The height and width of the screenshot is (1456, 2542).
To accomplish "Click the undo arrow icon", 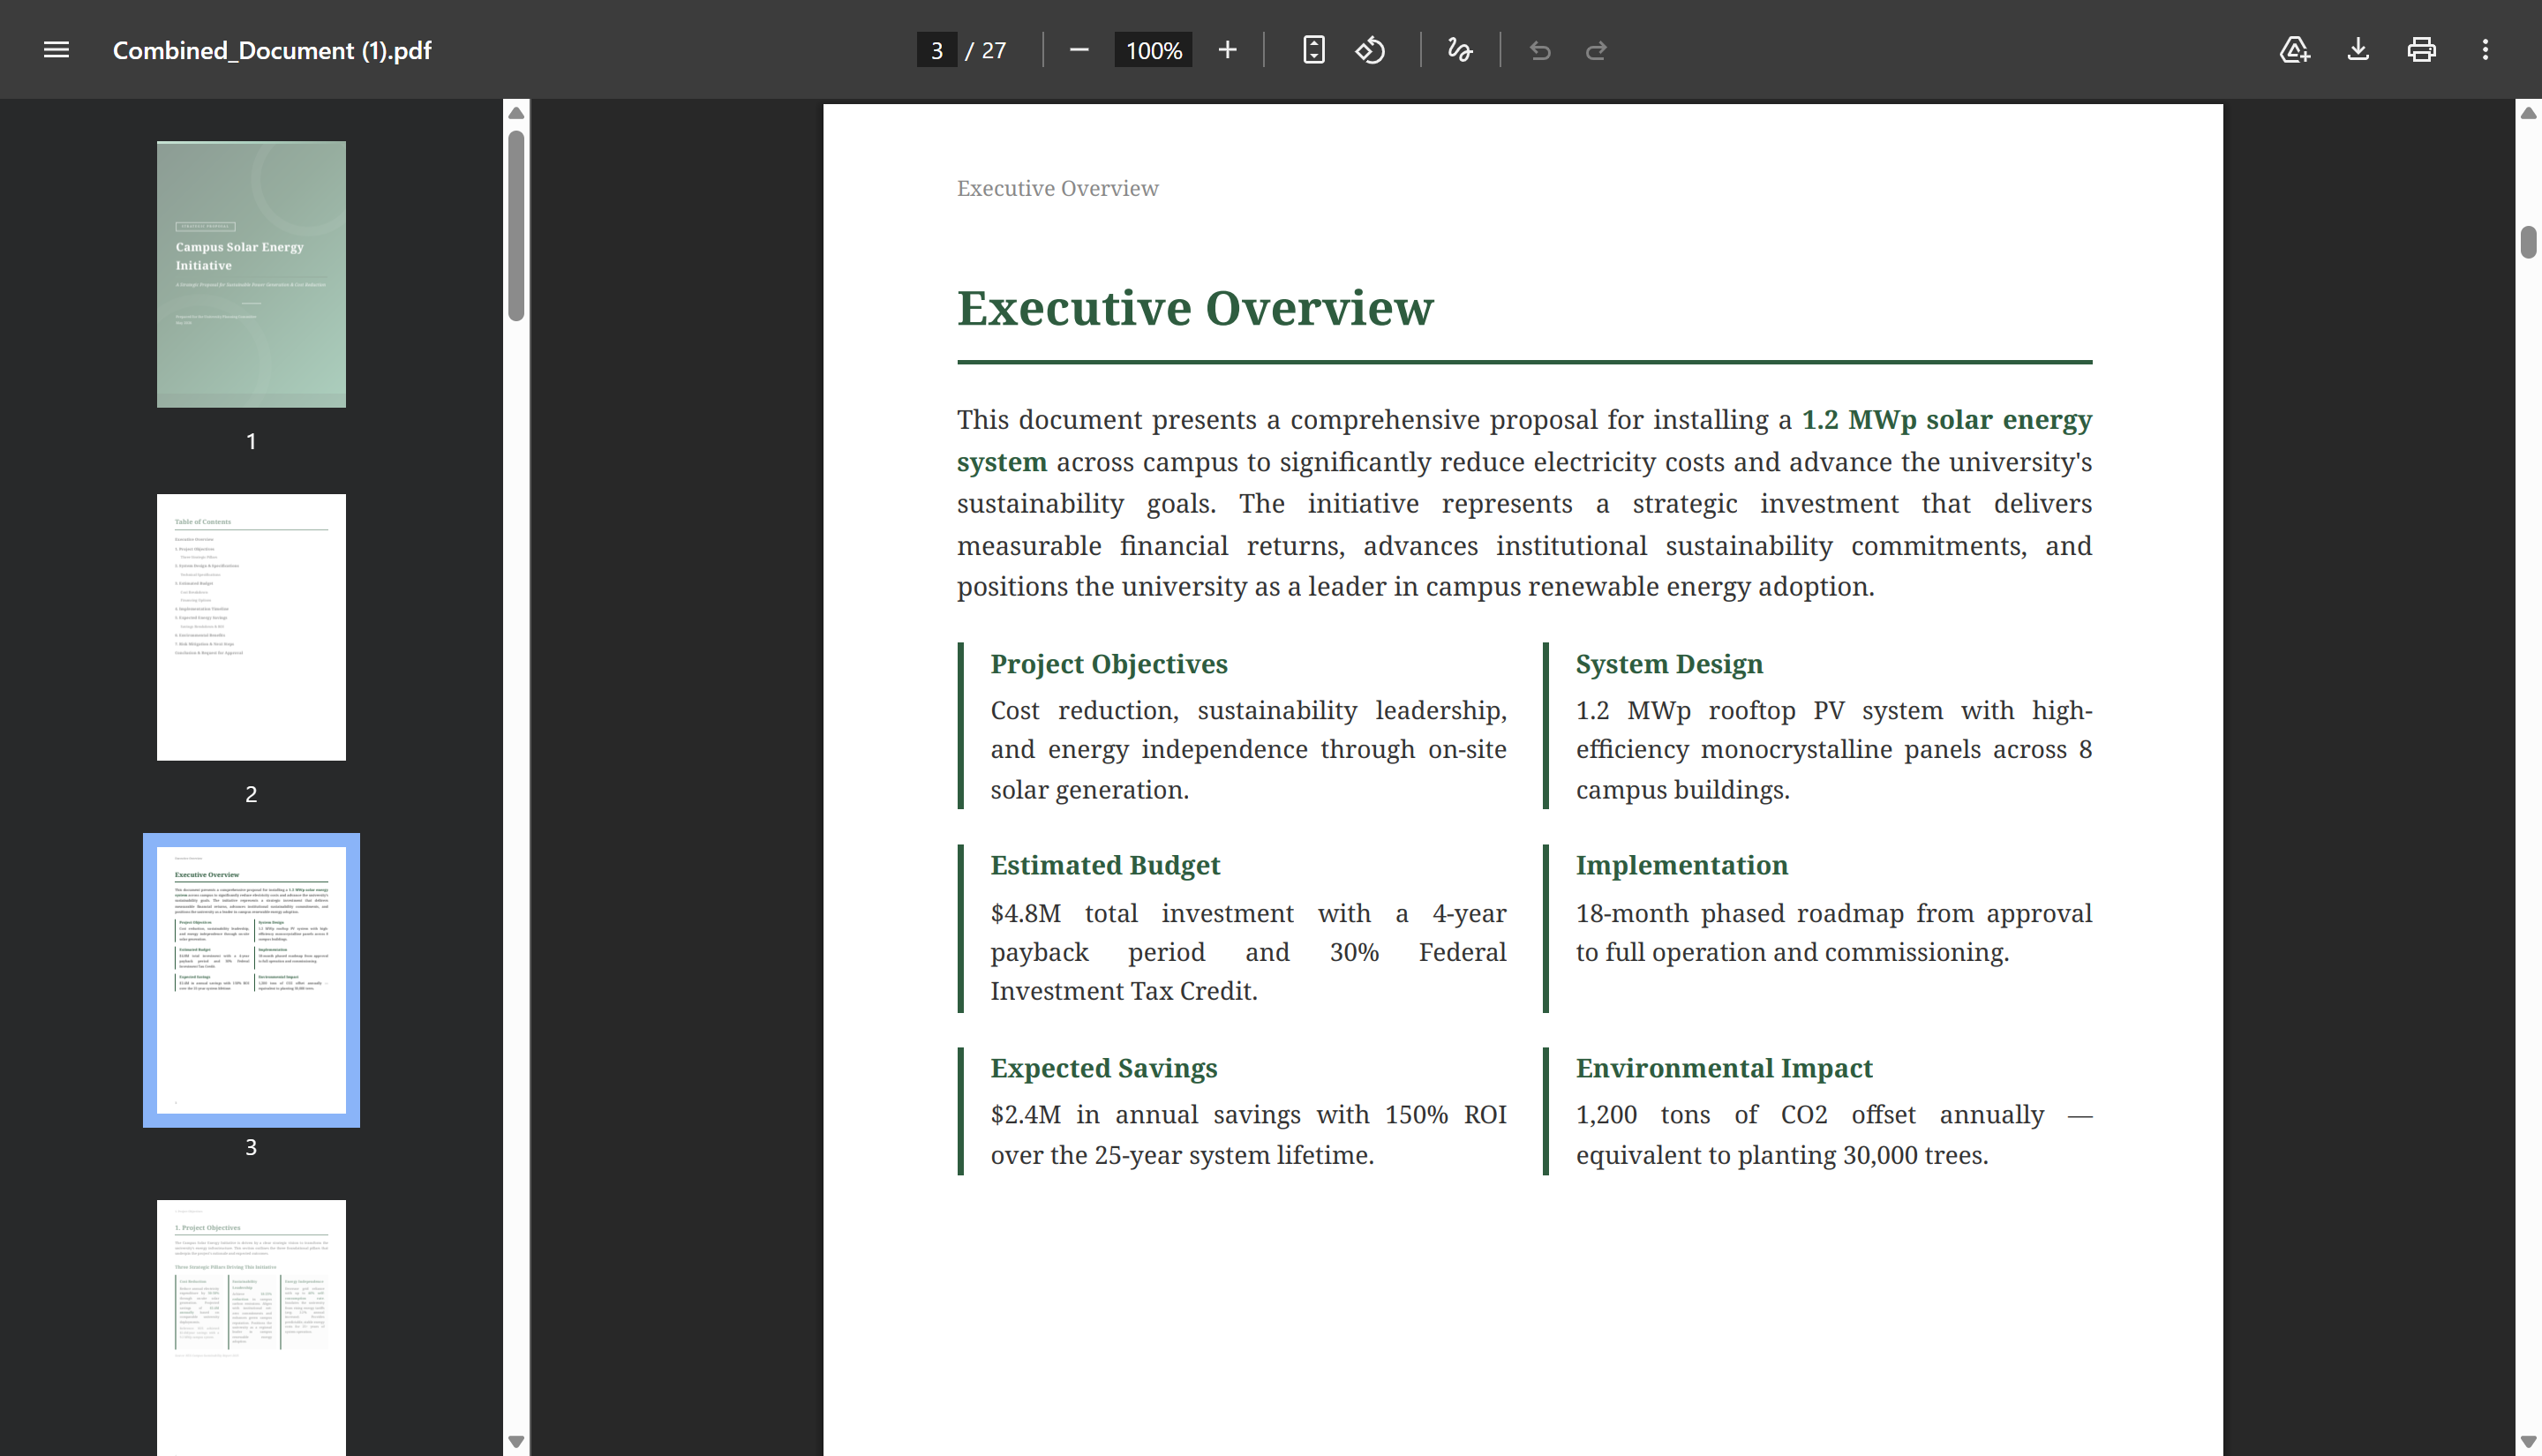I will coord(1540,50).
